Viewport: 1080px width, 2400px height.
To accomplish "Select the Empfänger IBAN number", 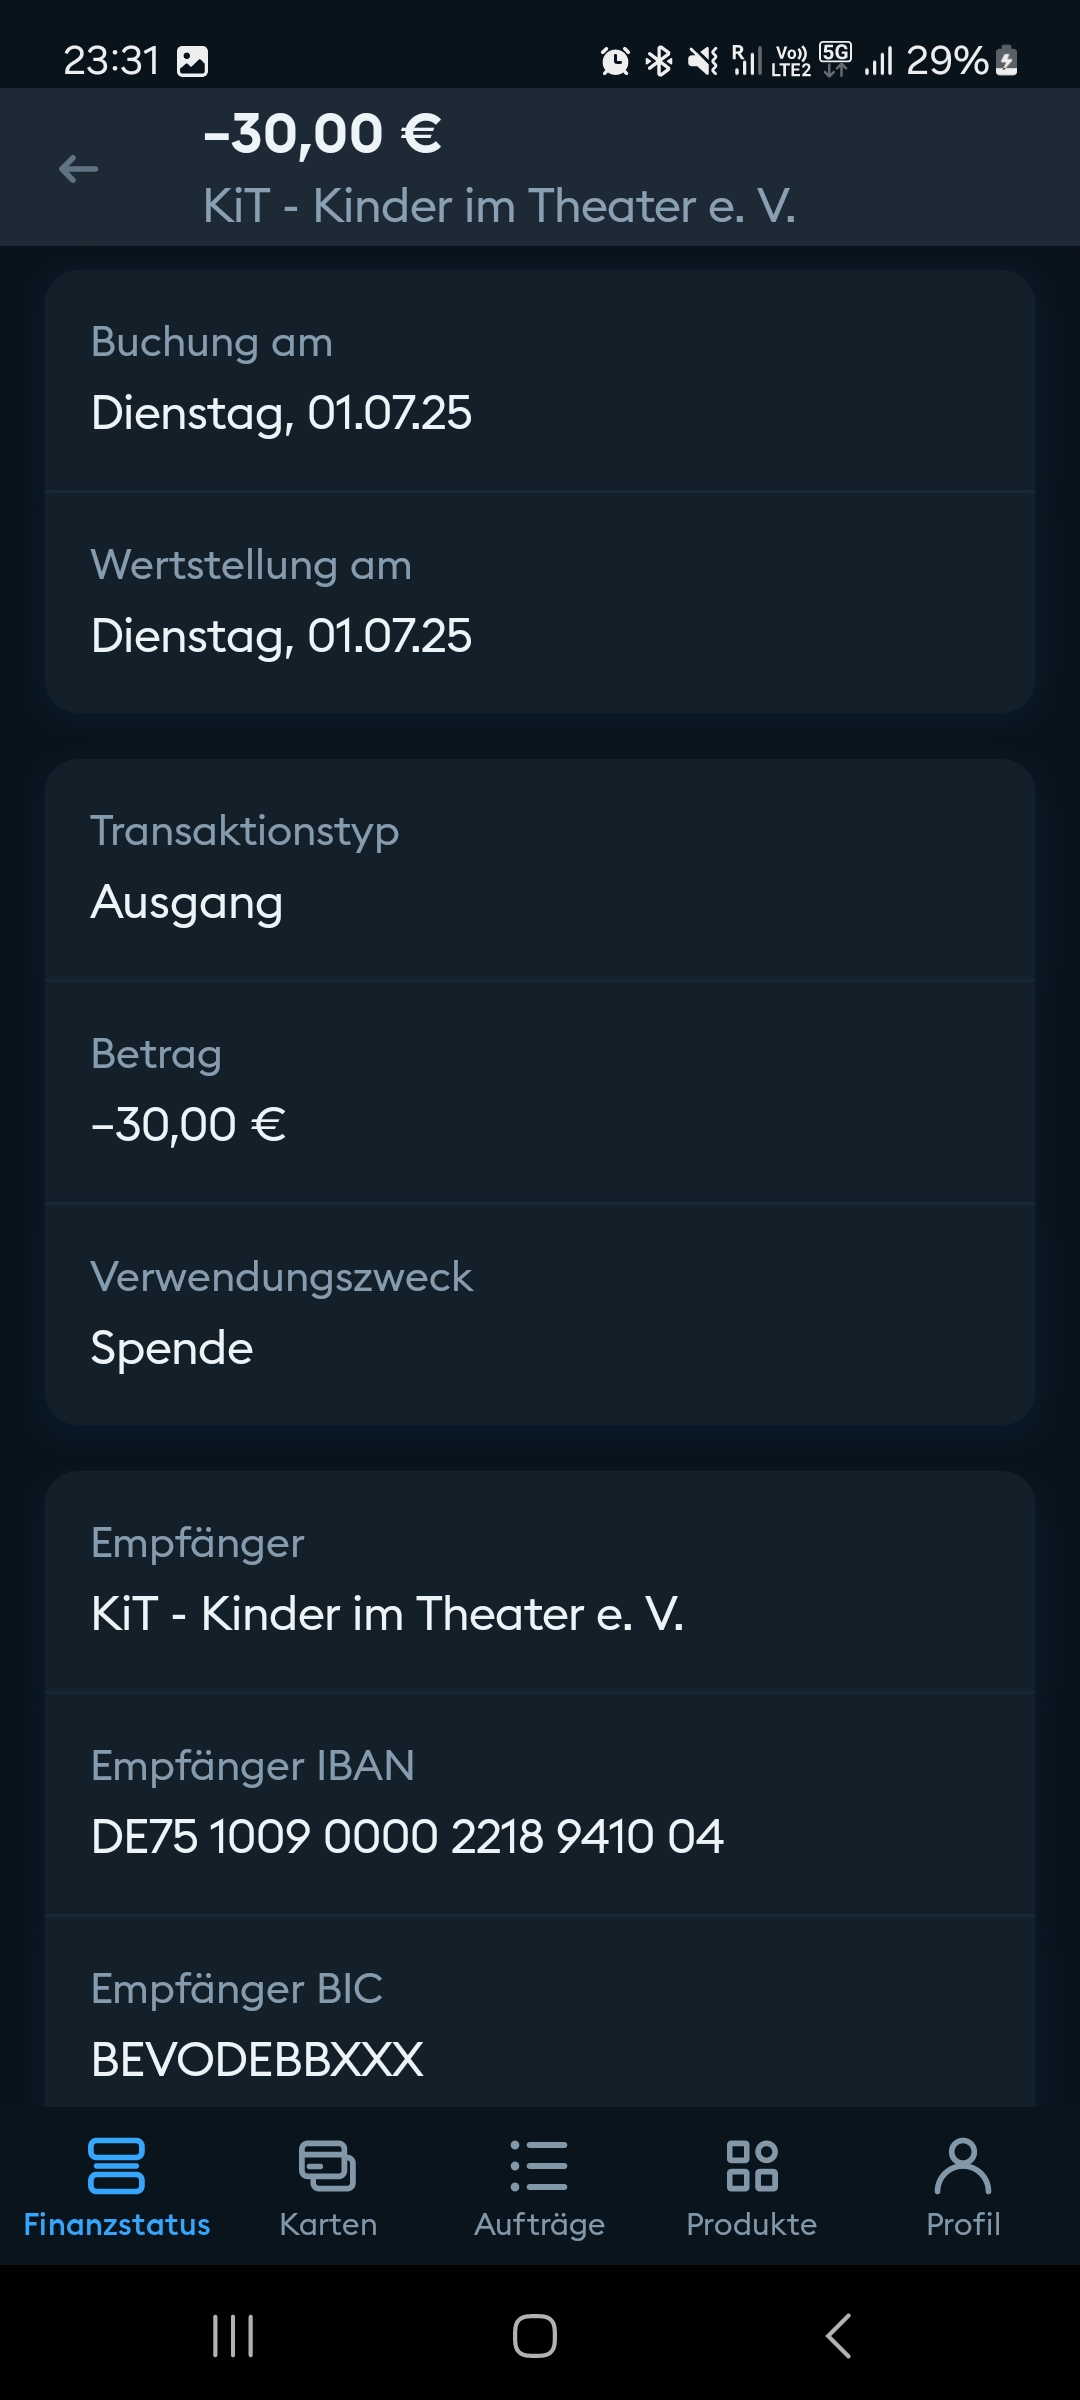I will click(407, 1836).
